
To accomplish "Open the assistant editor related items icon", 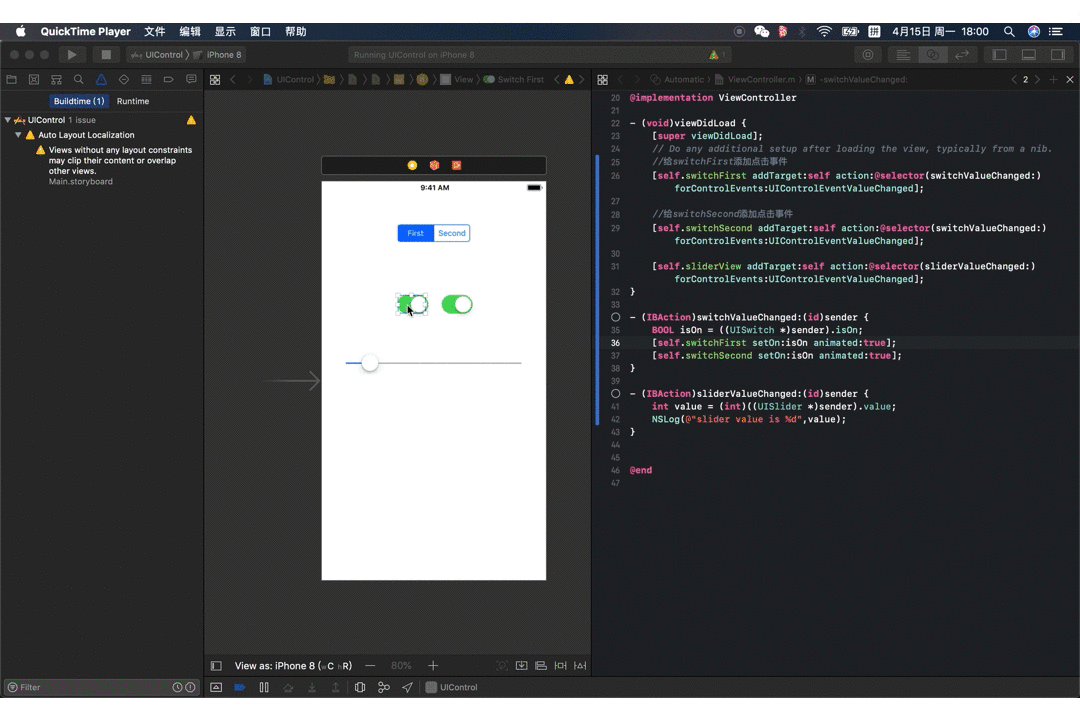I will click(x=603, y=80).
